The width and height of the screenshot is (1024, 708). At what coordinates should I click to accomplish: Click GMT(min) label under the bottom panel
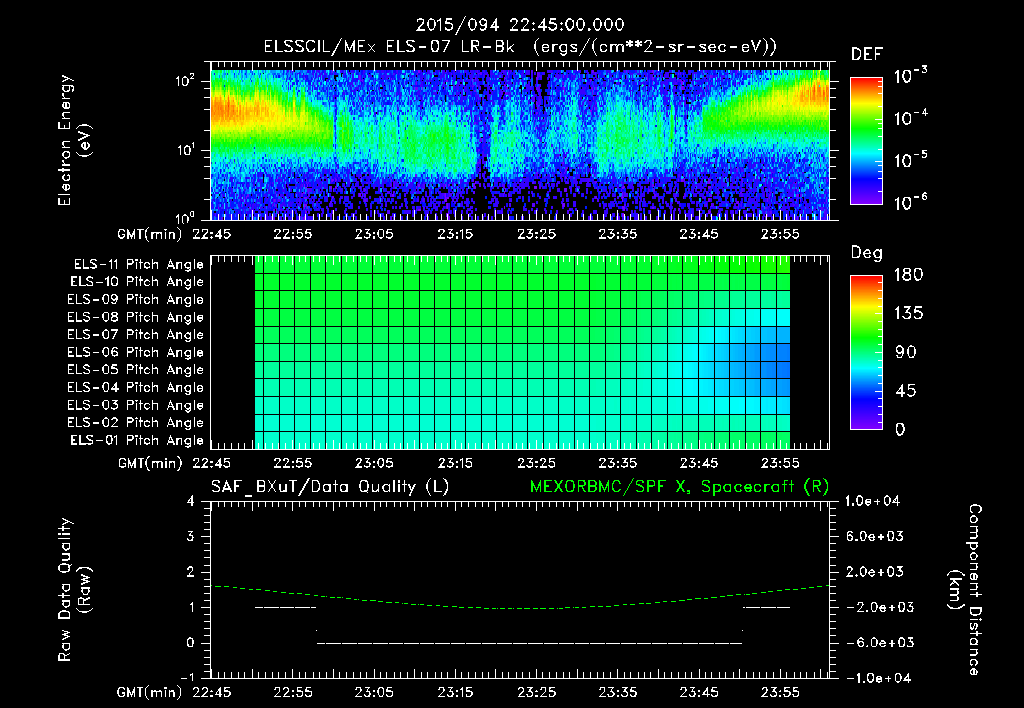pos(150,692)
